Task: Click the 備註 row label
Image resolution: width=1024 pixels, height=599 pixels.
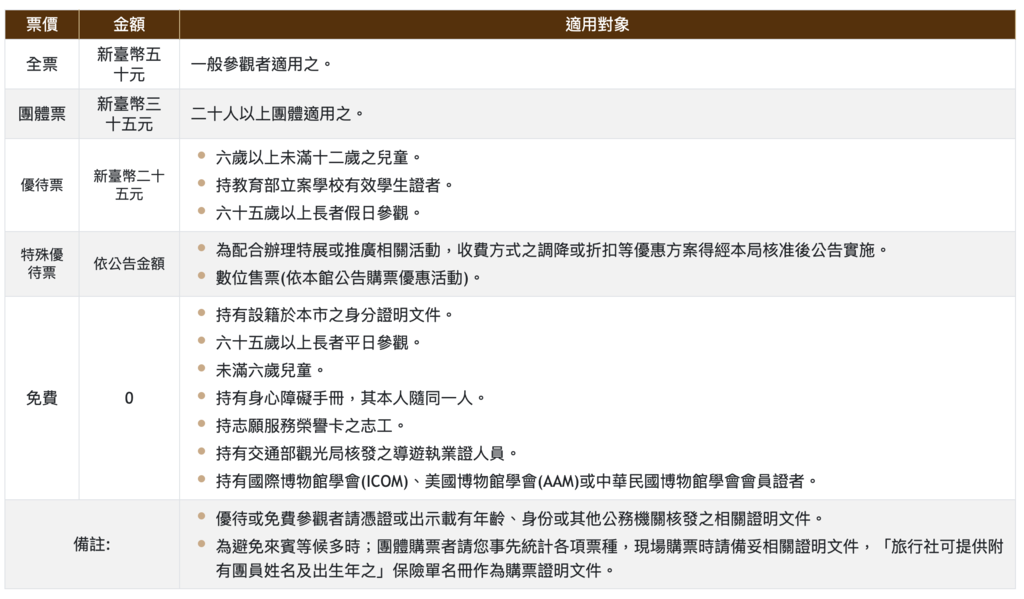Action: click(92, 544)
